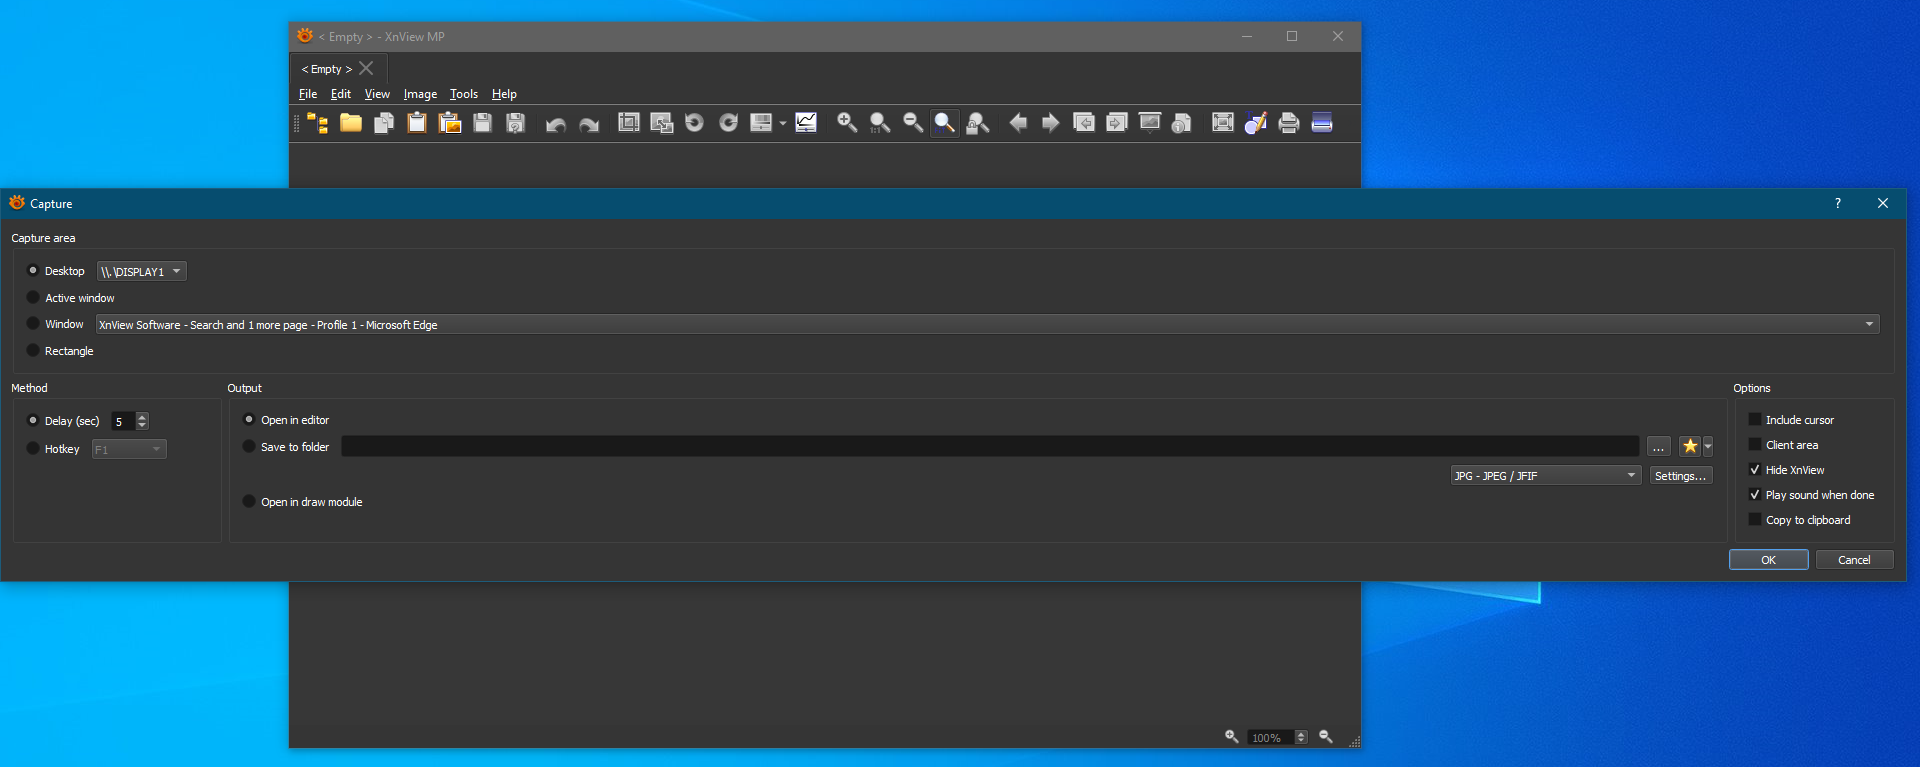Select the Crop tool icon
Screen dimensions: 1920x767
tap(629, 123)
